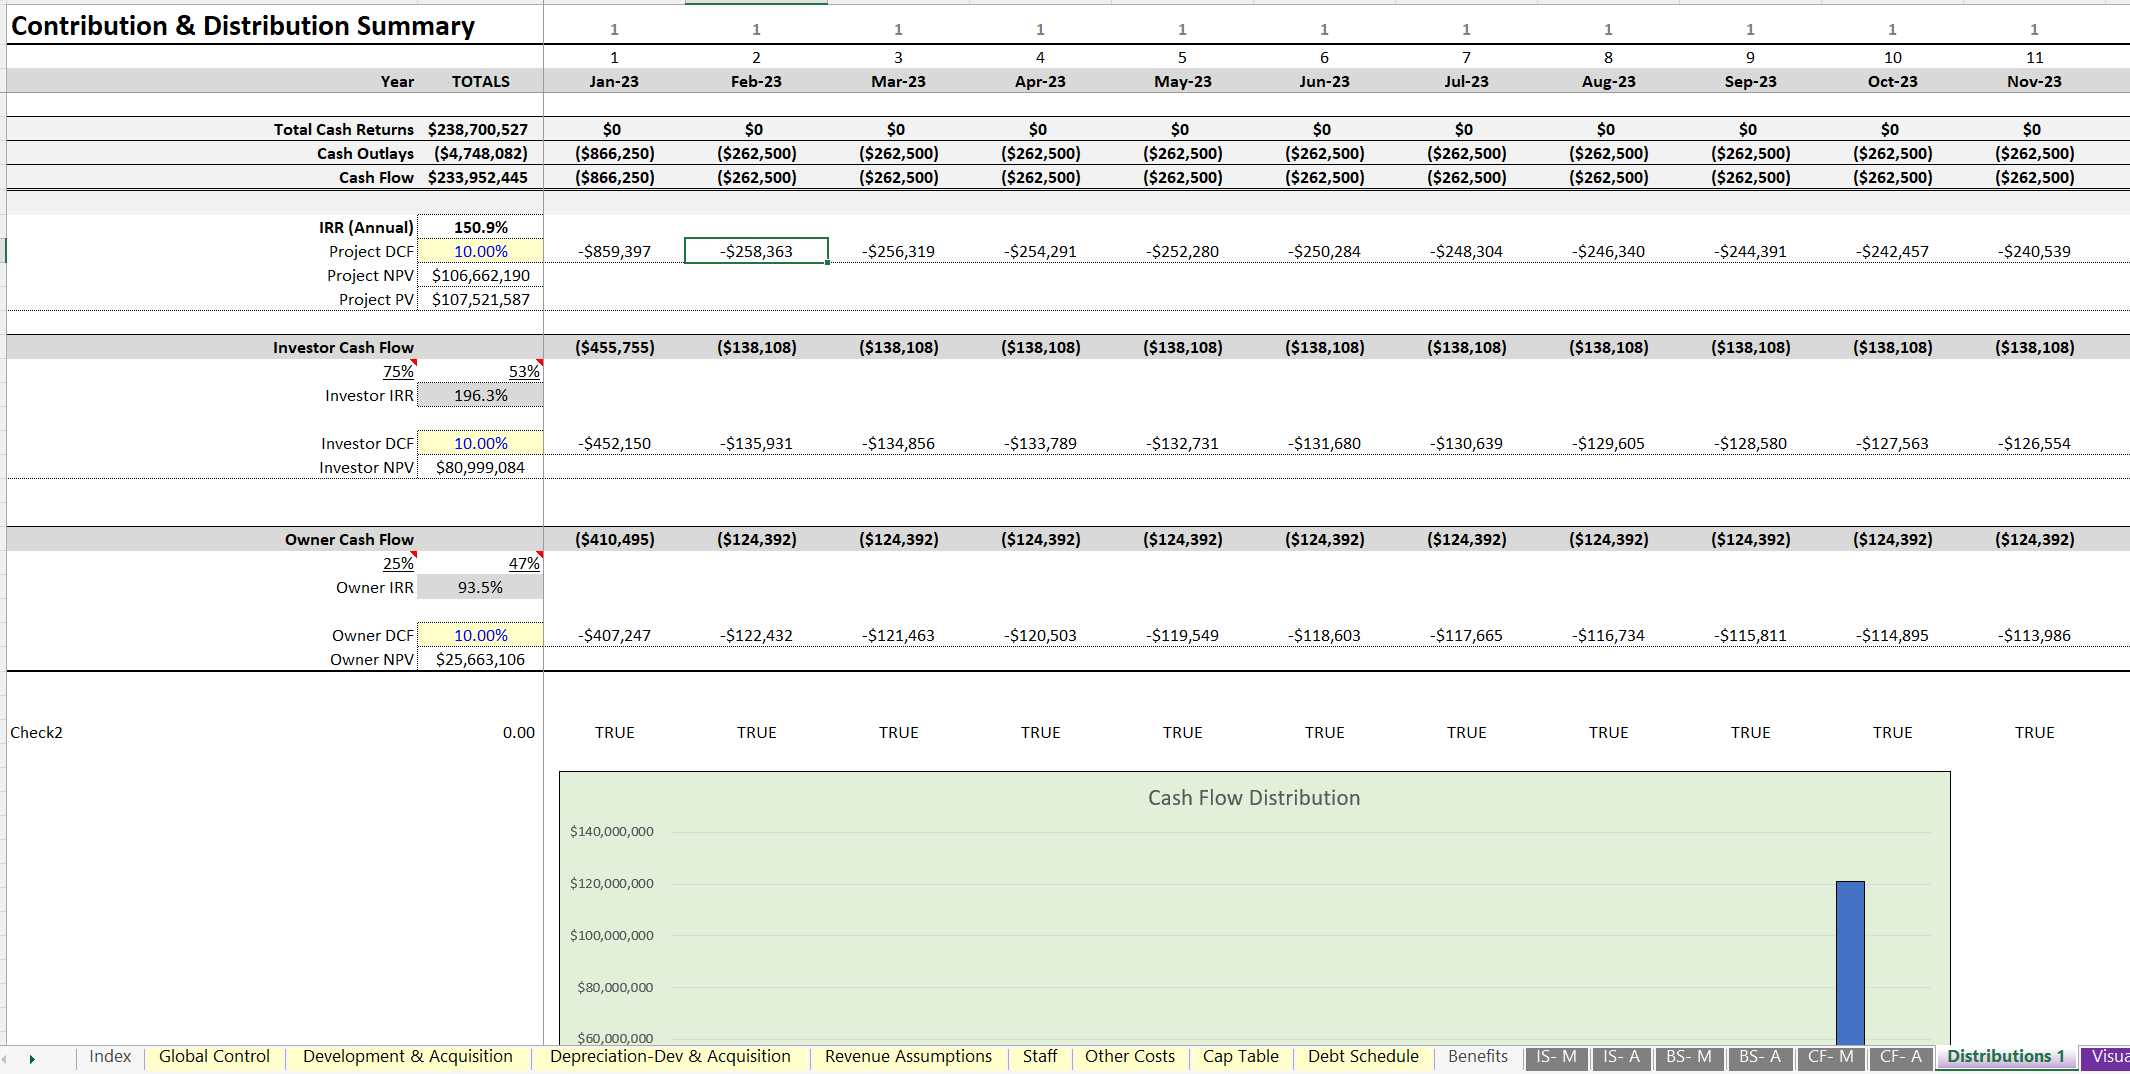Open the IS- M sheet tab

1556,1057
